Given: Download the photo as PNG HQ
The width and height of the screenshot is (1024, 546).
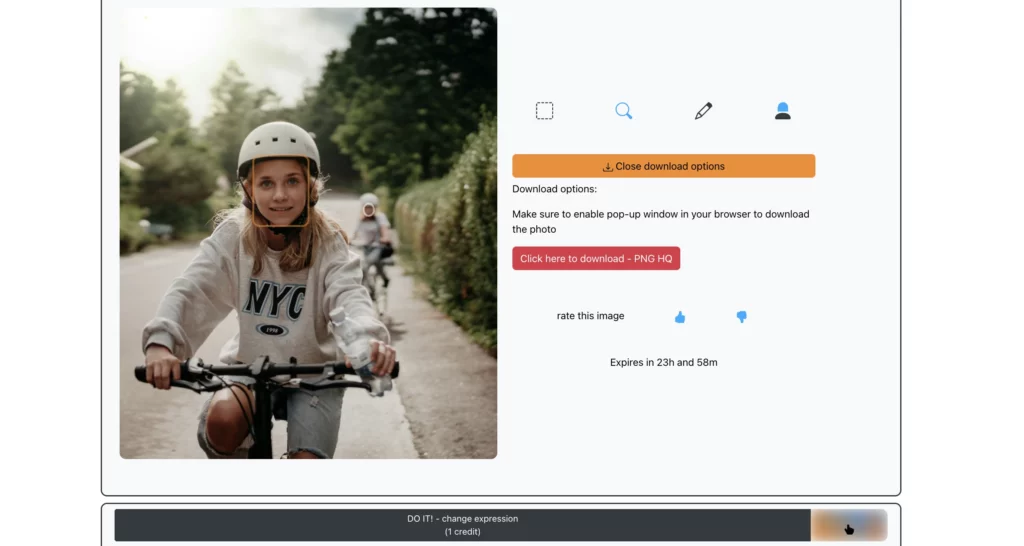Looking at the screenshot, I should [596, 258].
